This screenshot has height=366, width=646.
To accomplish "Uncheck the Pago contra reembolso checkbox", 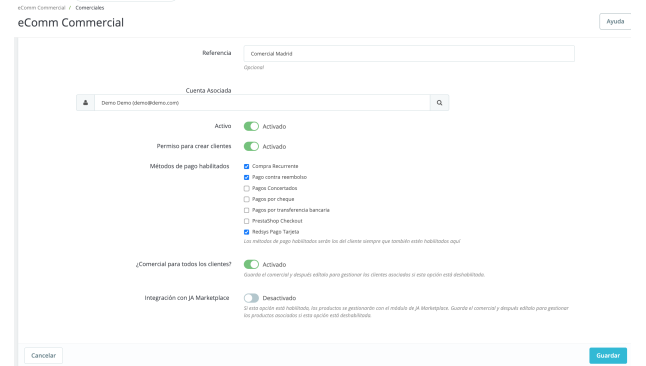I will (x=246, y=177).
